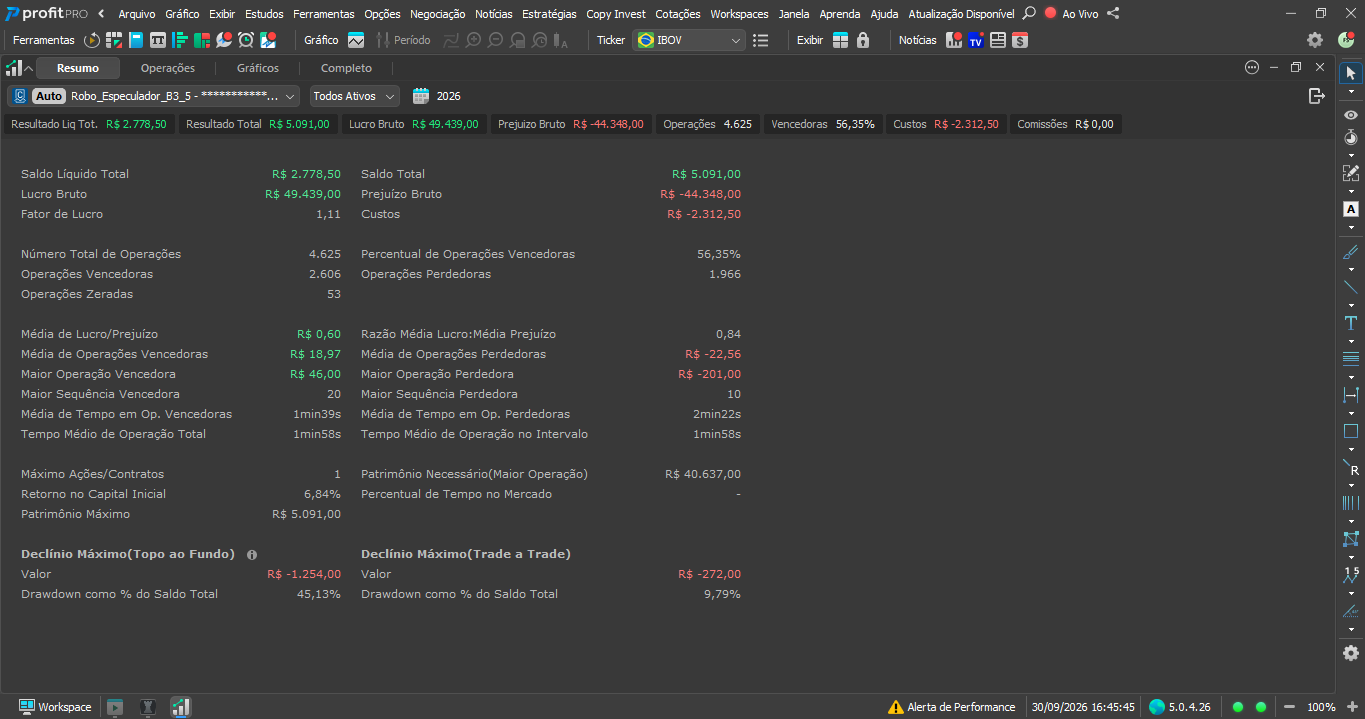This screenshot has height=719, width=1365.
Task: Click the export icon at panel right
Action: coord(1317,96)
